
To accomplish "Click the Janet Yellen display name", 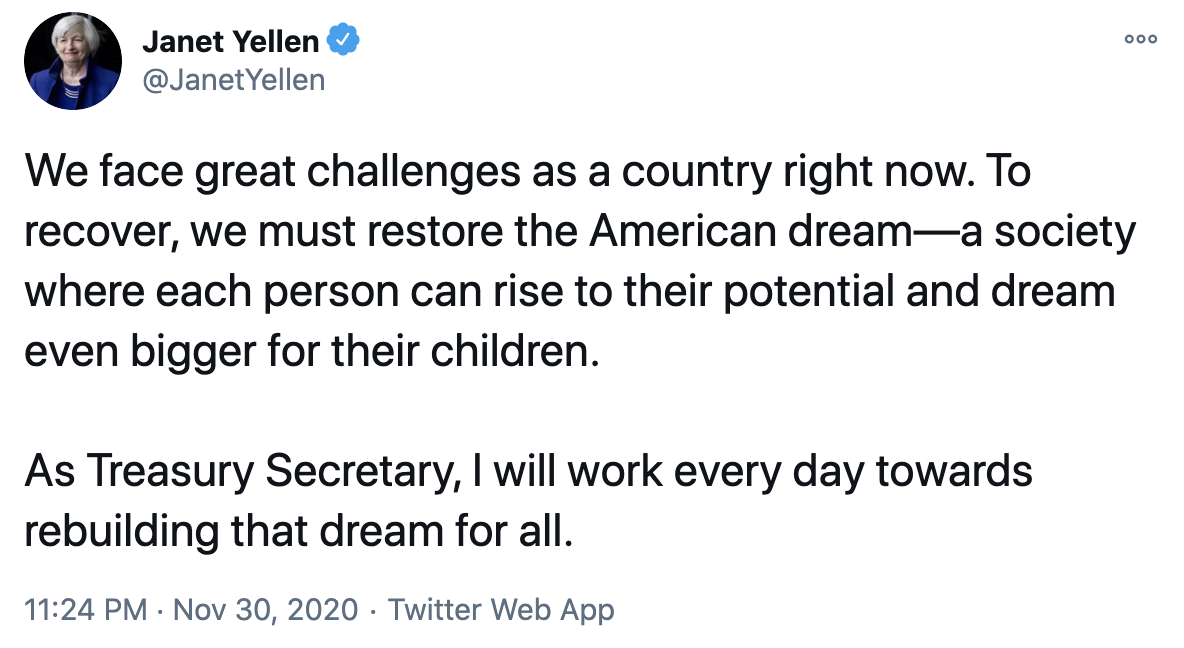I will tap(231, 42).
